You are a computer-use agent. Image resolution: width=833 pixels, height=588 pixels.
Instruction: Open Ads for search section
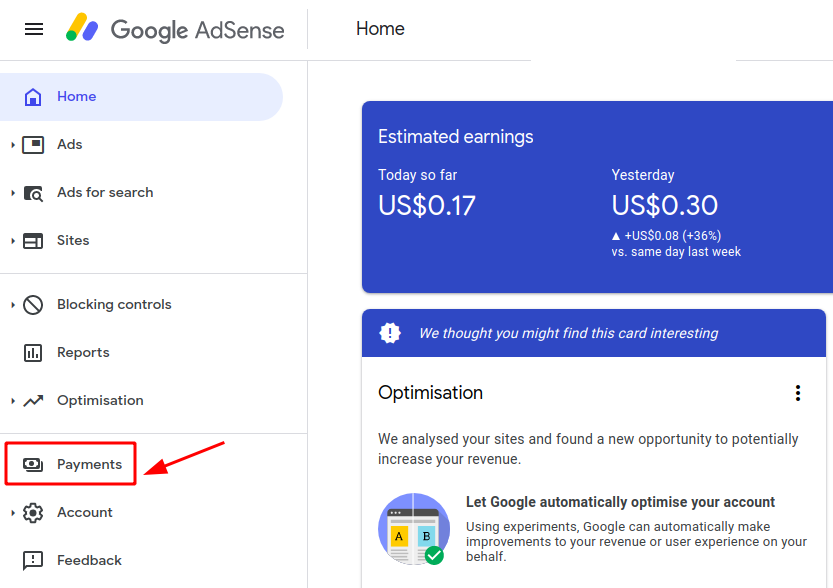click(x=105, y=192)
